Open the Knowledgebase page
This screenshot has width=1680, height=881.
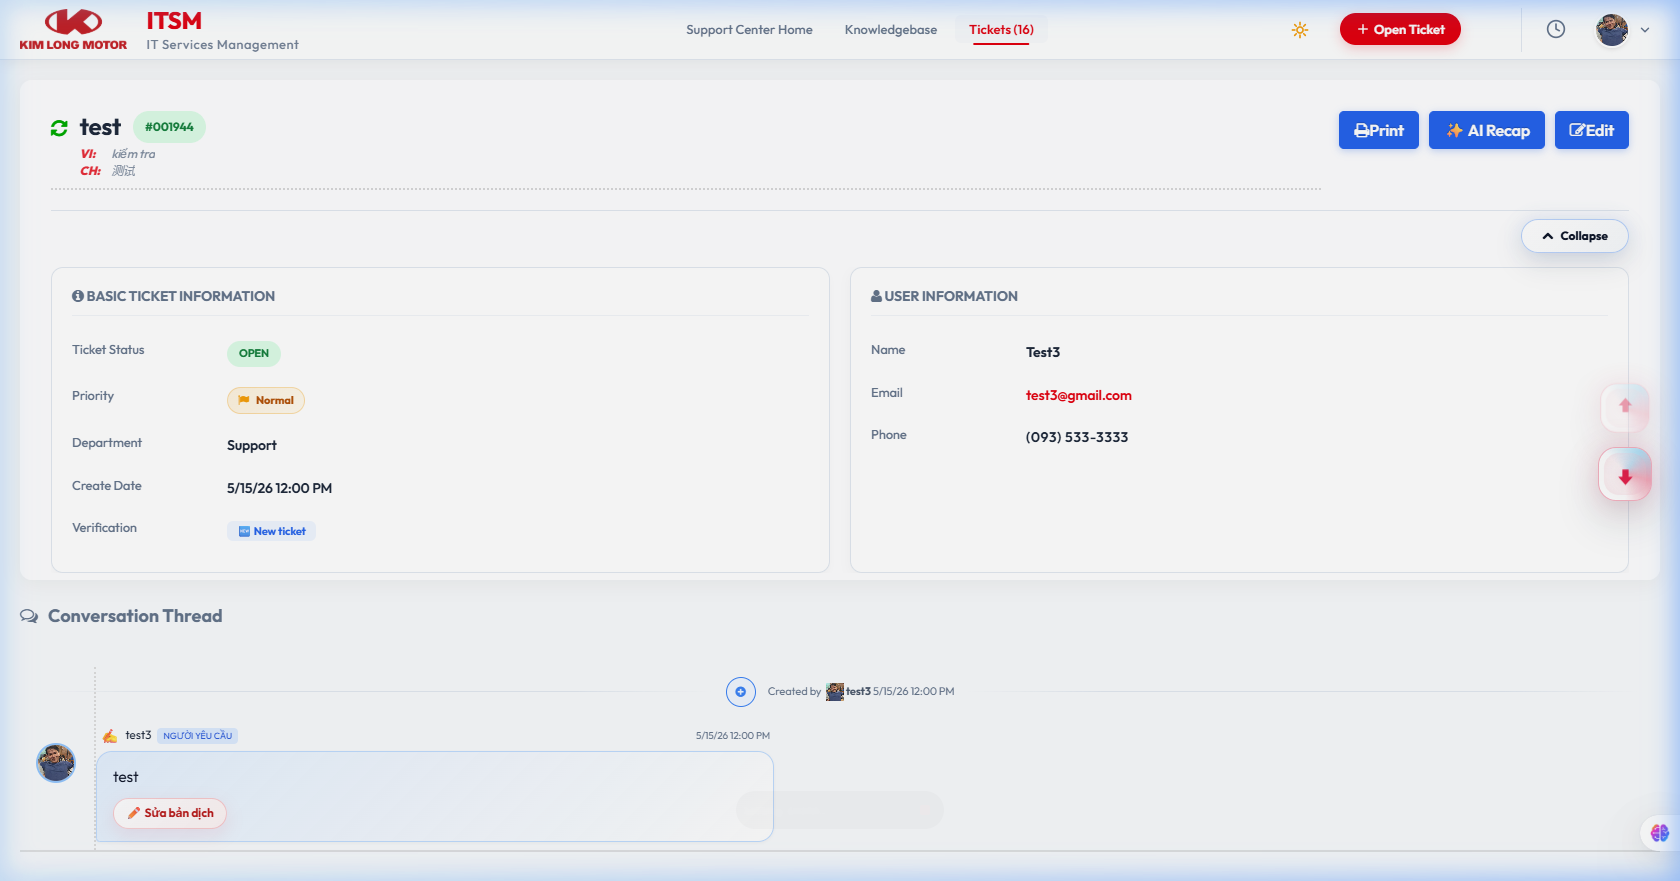(x=891, y=30)
